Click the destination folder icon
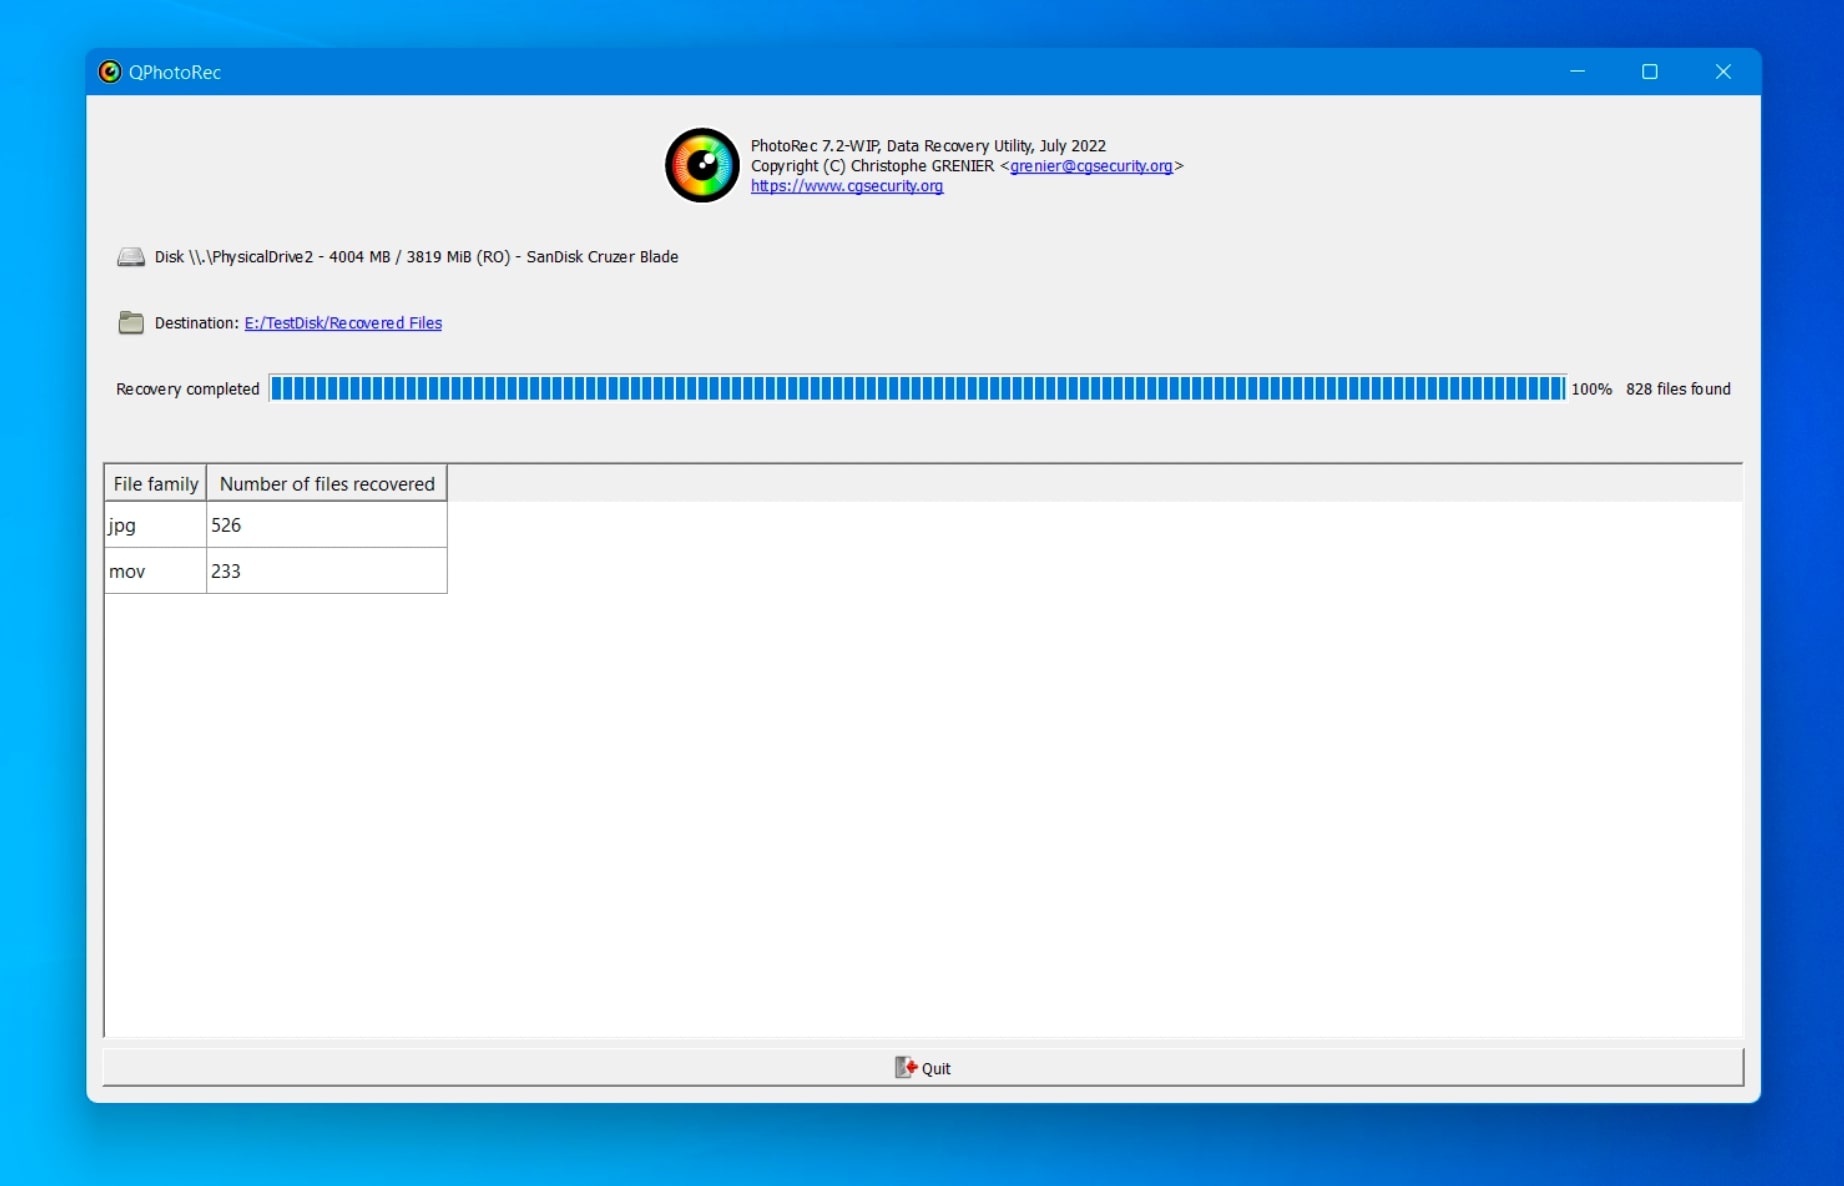 pyautogui.click(x=131, y=323)
